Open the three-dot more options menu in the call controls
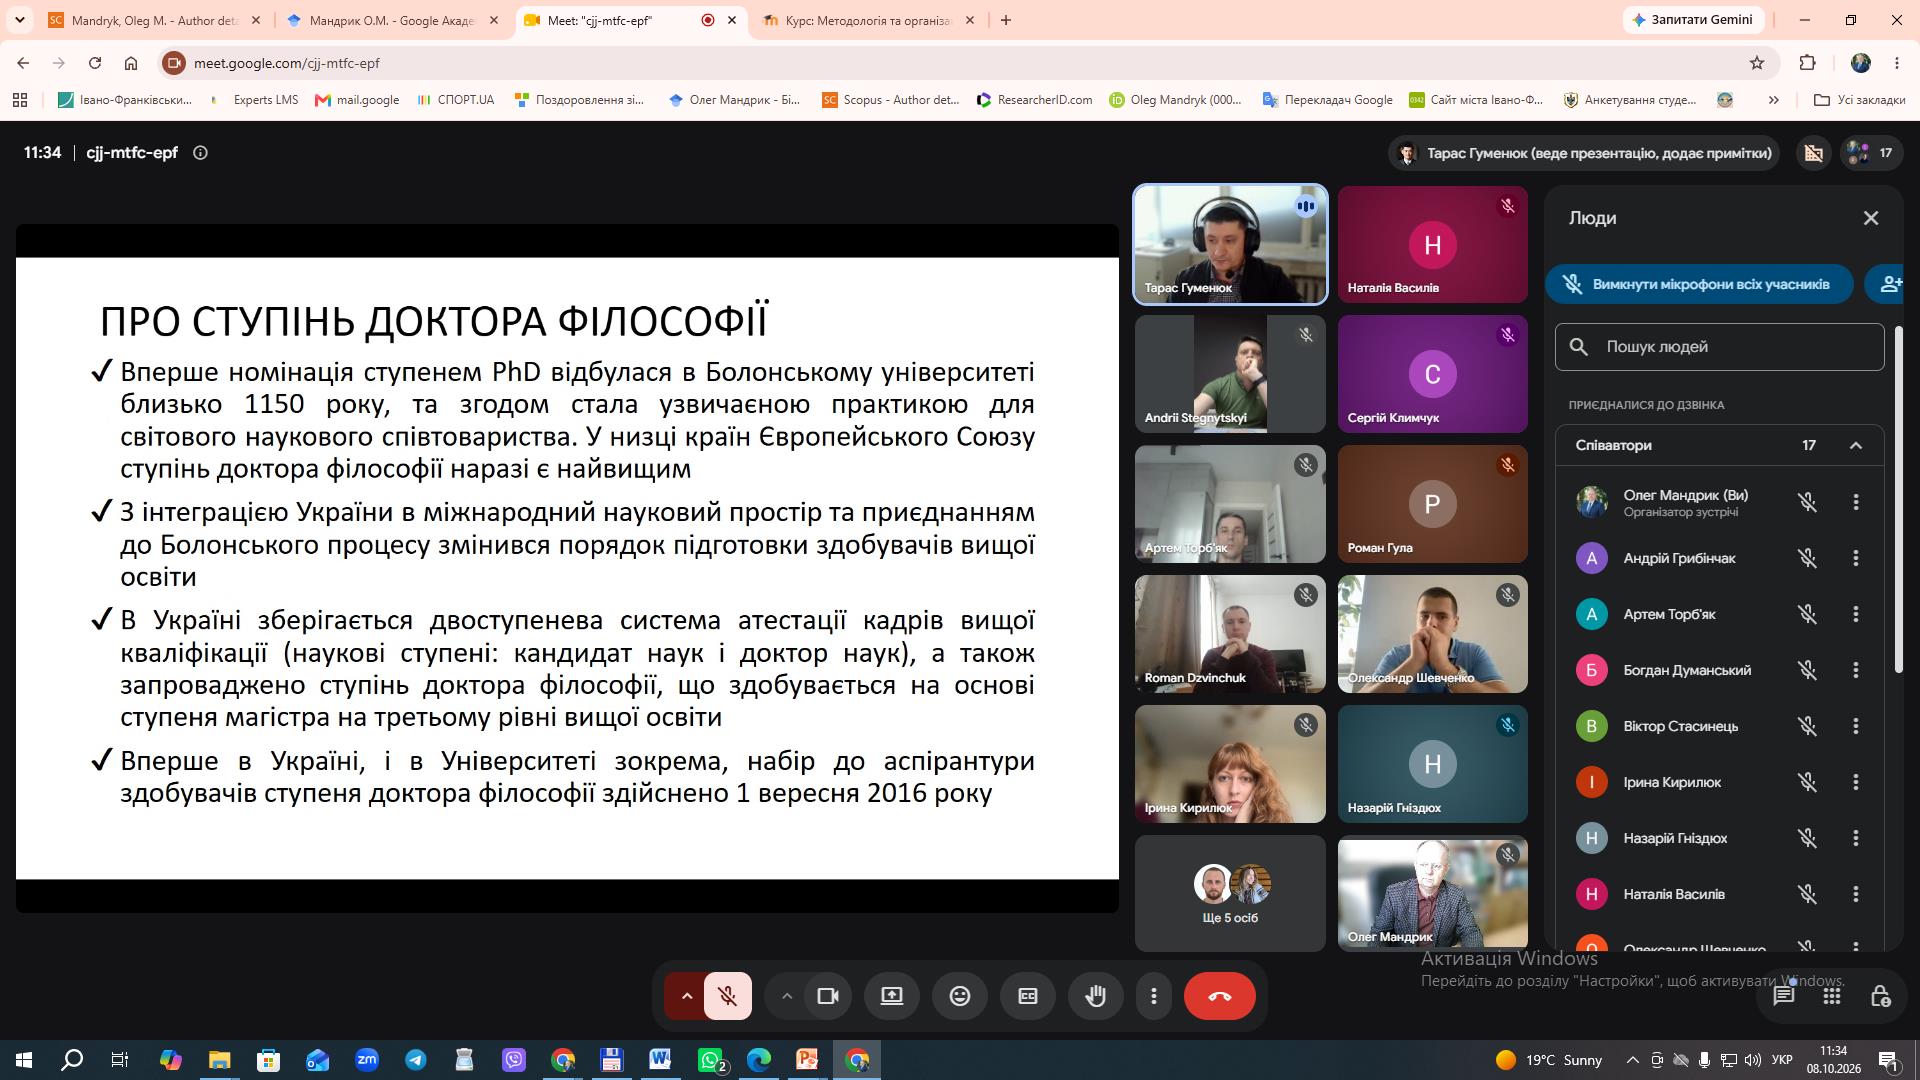 click(1154, 996)
